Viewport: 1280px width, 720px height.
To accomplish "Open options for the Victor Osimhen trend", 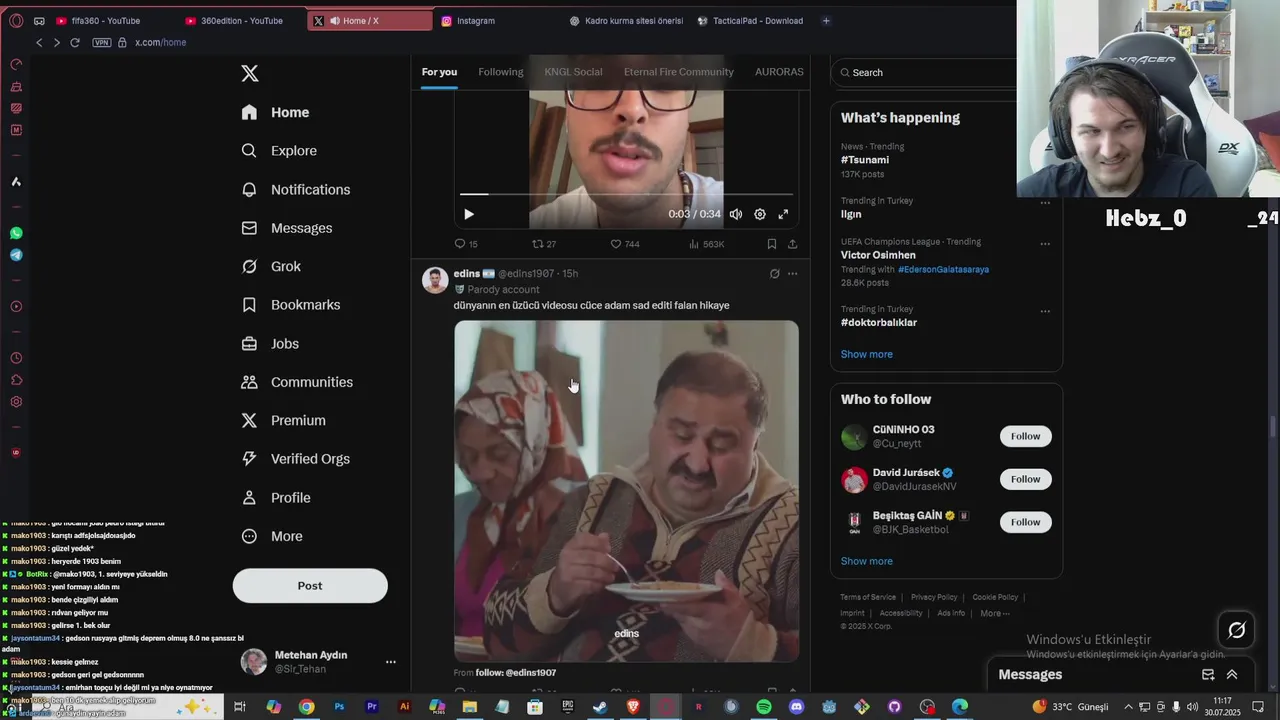I will 1045,243.
